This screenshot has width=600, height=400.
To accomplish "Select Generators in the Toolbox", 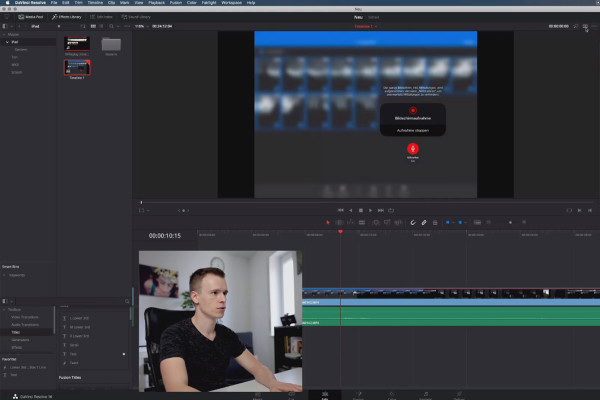I will (x=20, y=340).
